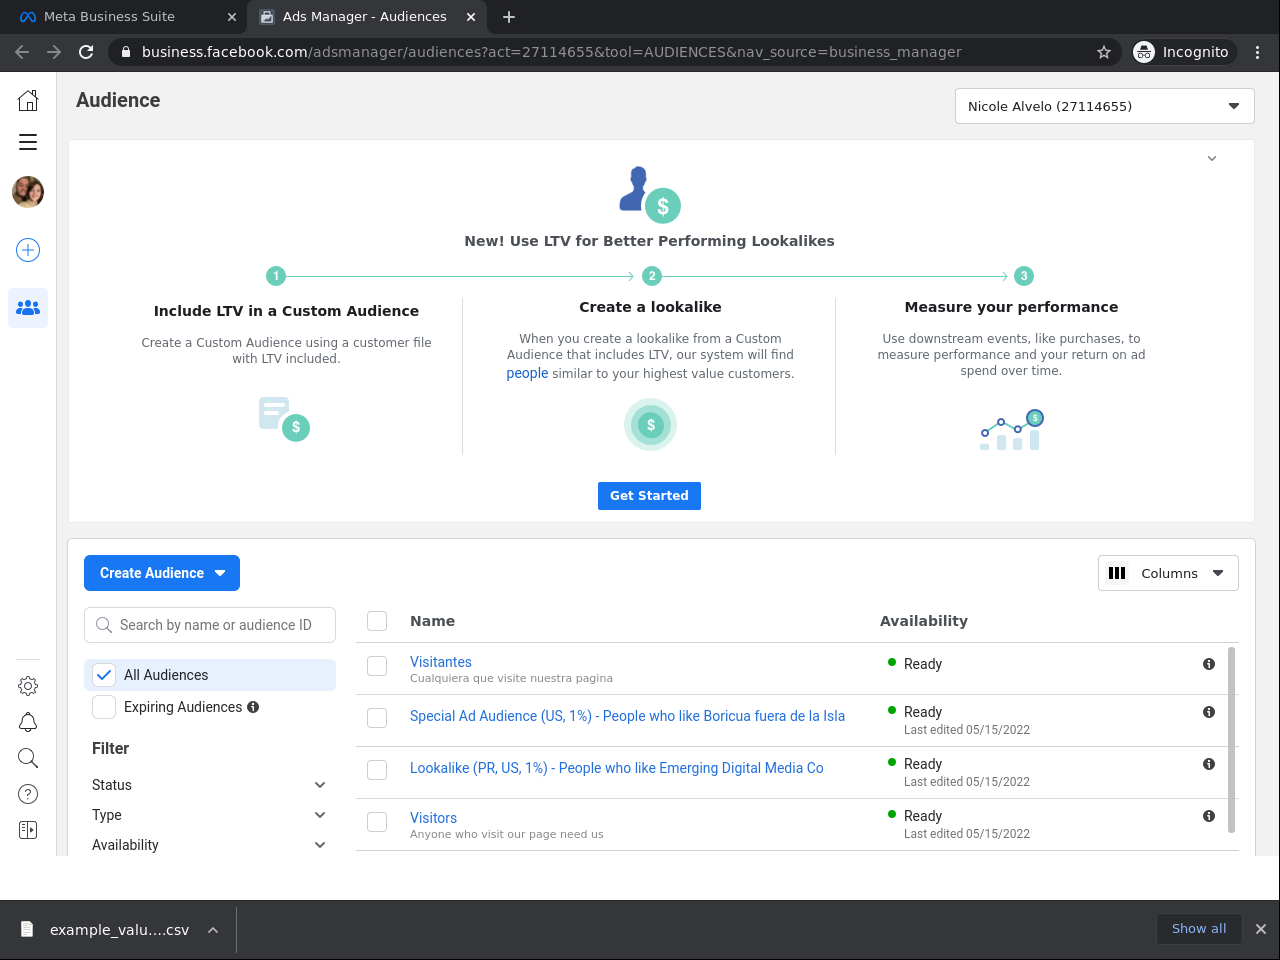Enable the Expiring Audiences checkbox
The image size is (1280, 960).
104,707
